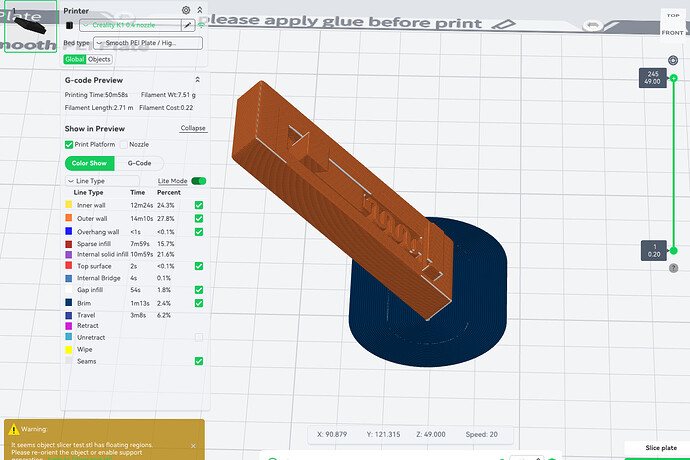Switch to the Objects tab

(100, 59)
